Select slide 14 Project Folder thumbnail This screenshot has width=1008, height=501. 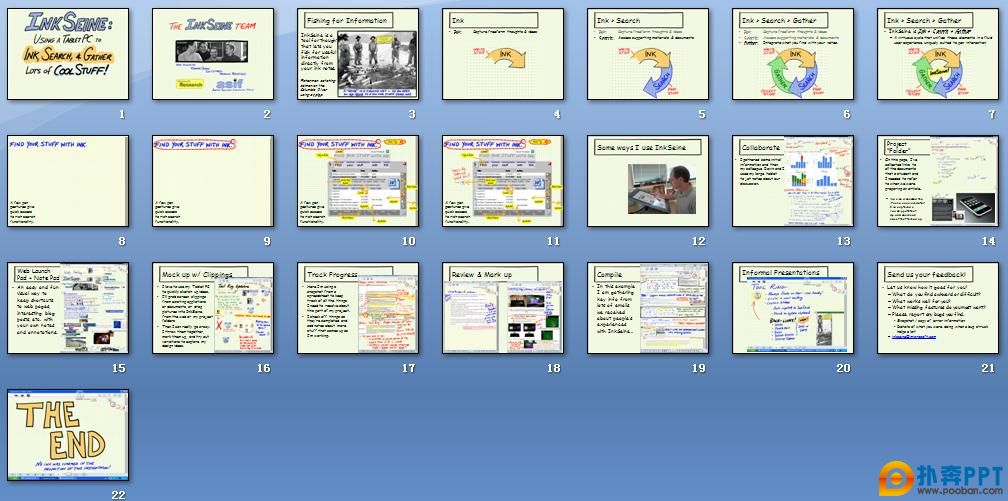tap(938, 181)
